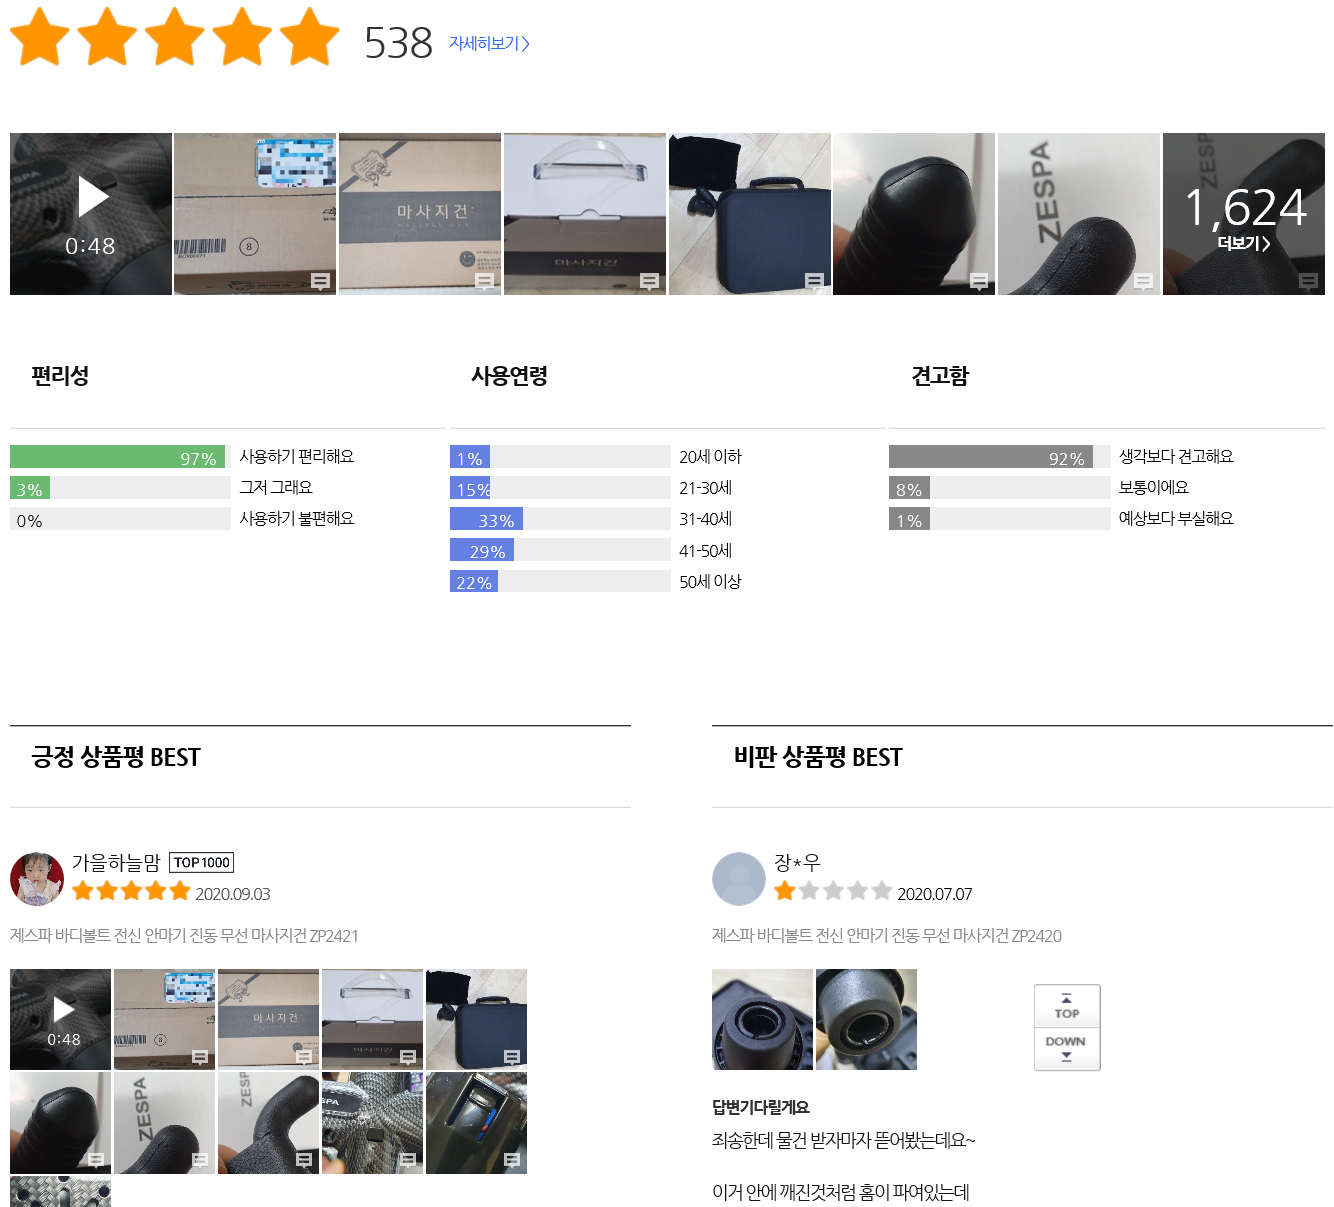Click product name ending ZP2421
Image resolution: width=1334 pixels, height=1207 pixels.
click(184, 936)
